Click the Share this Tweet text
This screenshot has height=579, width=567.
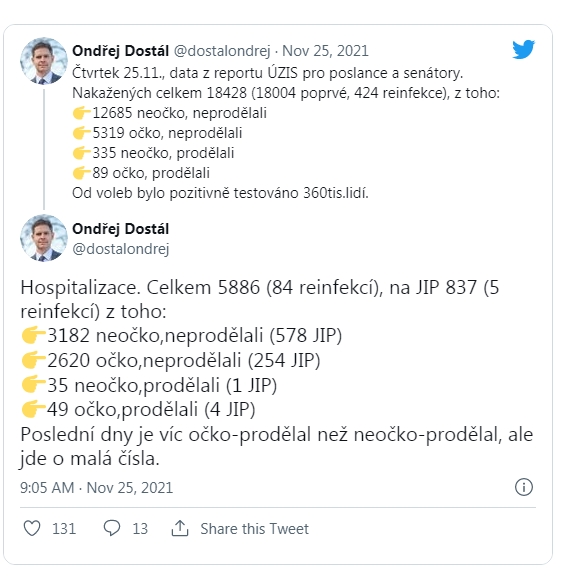(x=254, y=529)
